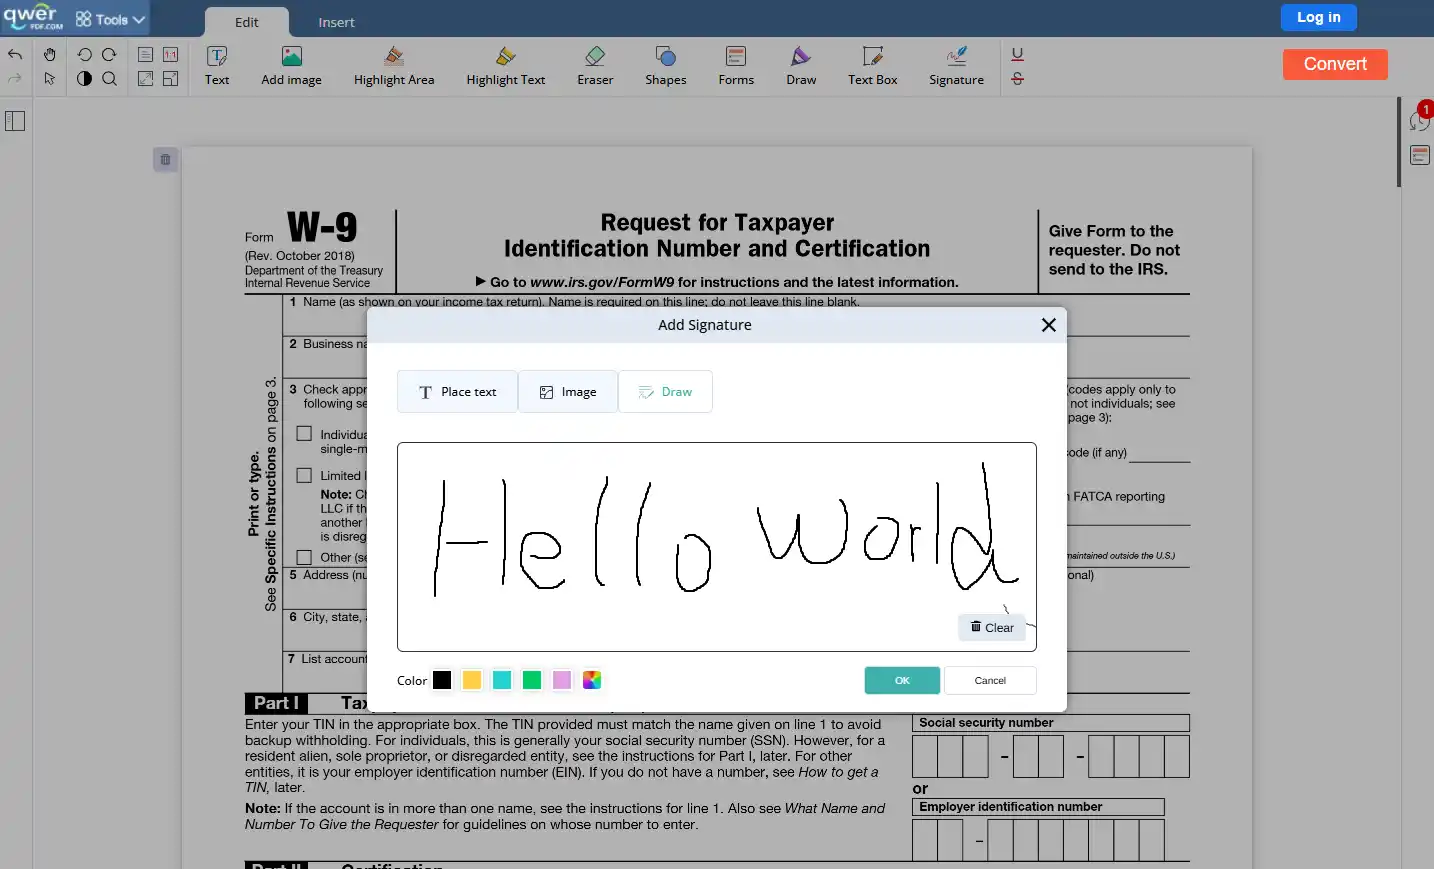1434x869 pixels.
Task: Open the magnifier search tool
Action: coord(110,79)
